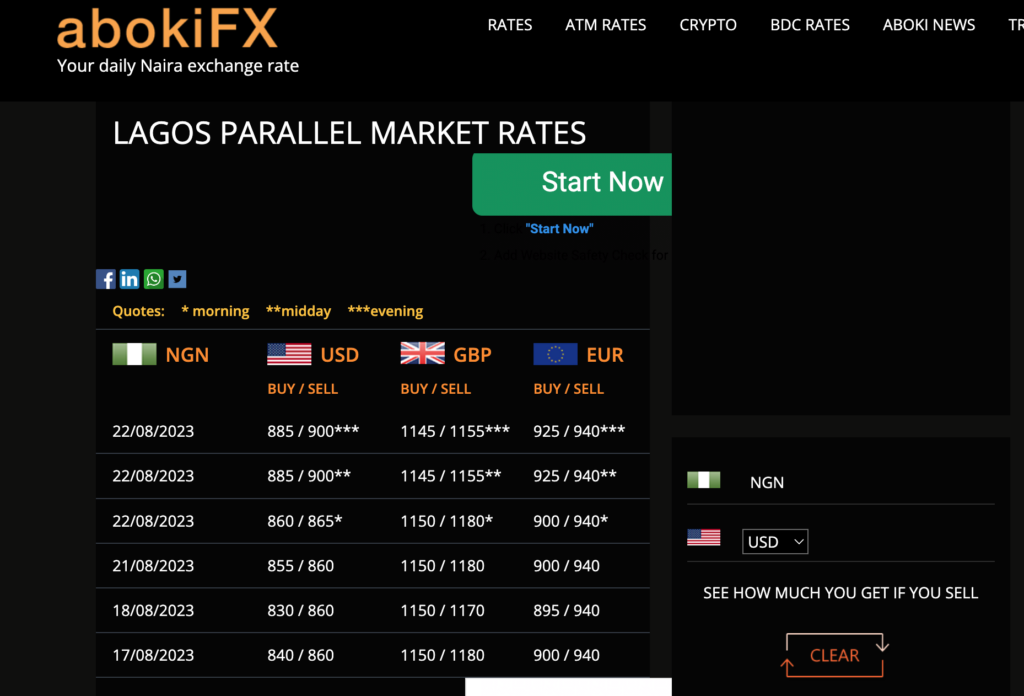
Task: Open the USD currency dropdown
Action: pyautogui.click(x=775, y=542)
